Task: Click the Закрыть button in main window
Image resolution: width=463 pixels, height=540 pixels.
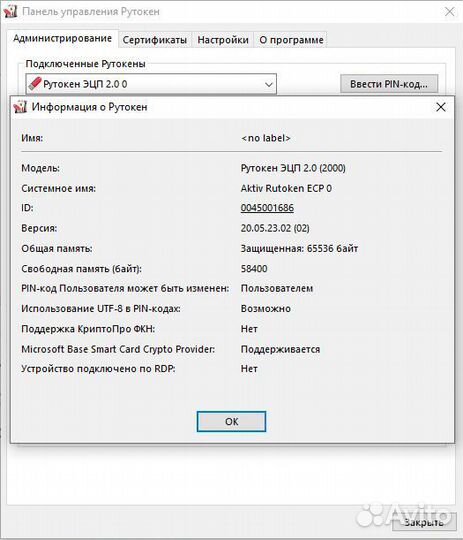Action: click(423, 522)
